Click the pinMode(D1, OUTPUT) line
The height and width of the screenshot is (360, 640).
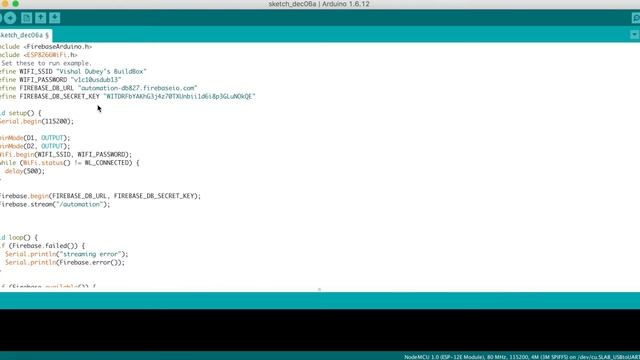pyautogui.click(x=36, y=138)
